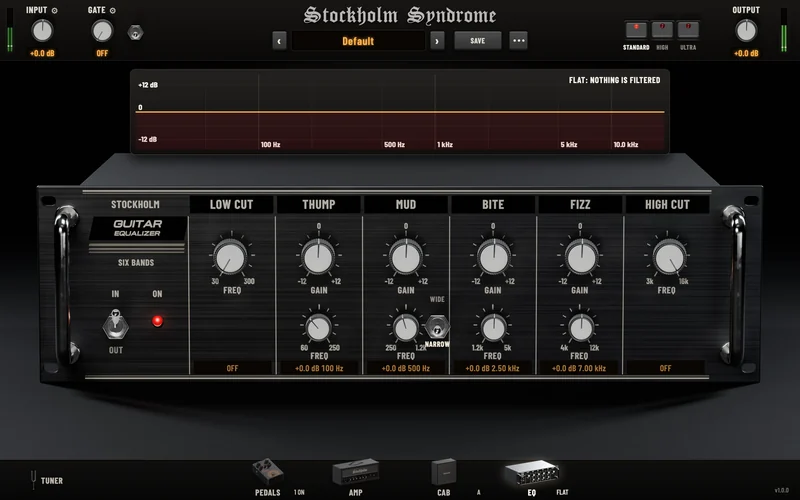The width and height of the screenshot is (800, 500).
Task: Open the Tuner fork icon
Action: pyautogui.click(x=34, y=480)
